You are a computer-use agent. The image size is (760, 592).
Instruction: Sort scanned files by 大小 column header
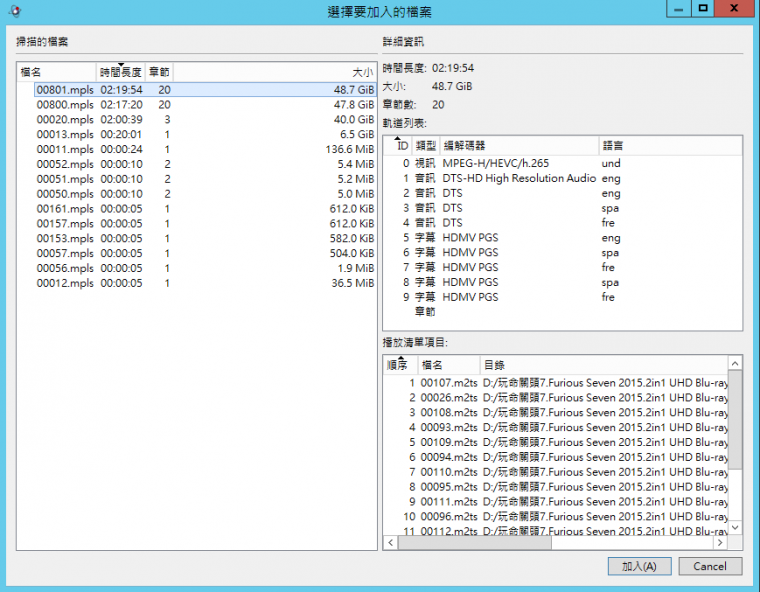point(275,72)
